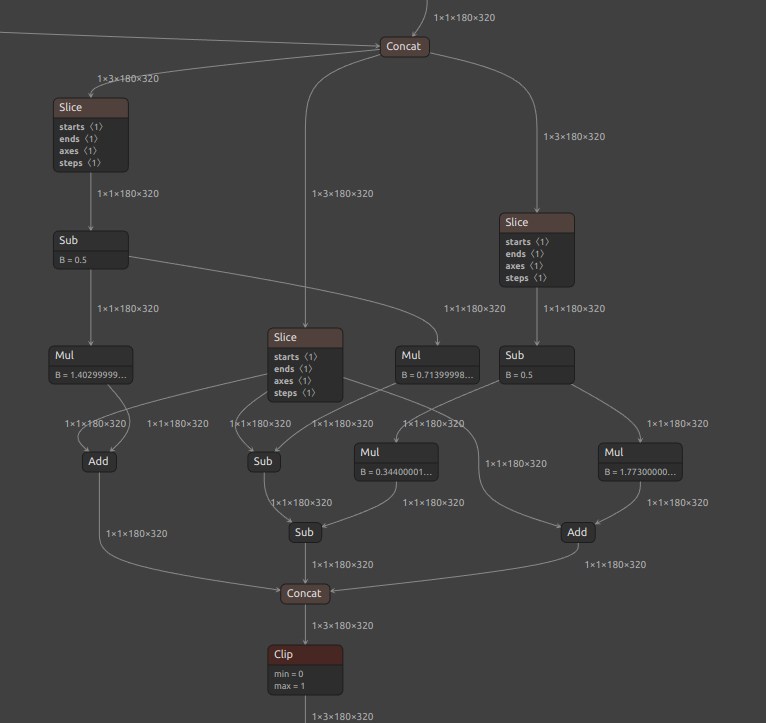The width and height of the screenshot is (766, 723).
Task: Open the leftmost Slice node header
Action: tap(91, 107)
